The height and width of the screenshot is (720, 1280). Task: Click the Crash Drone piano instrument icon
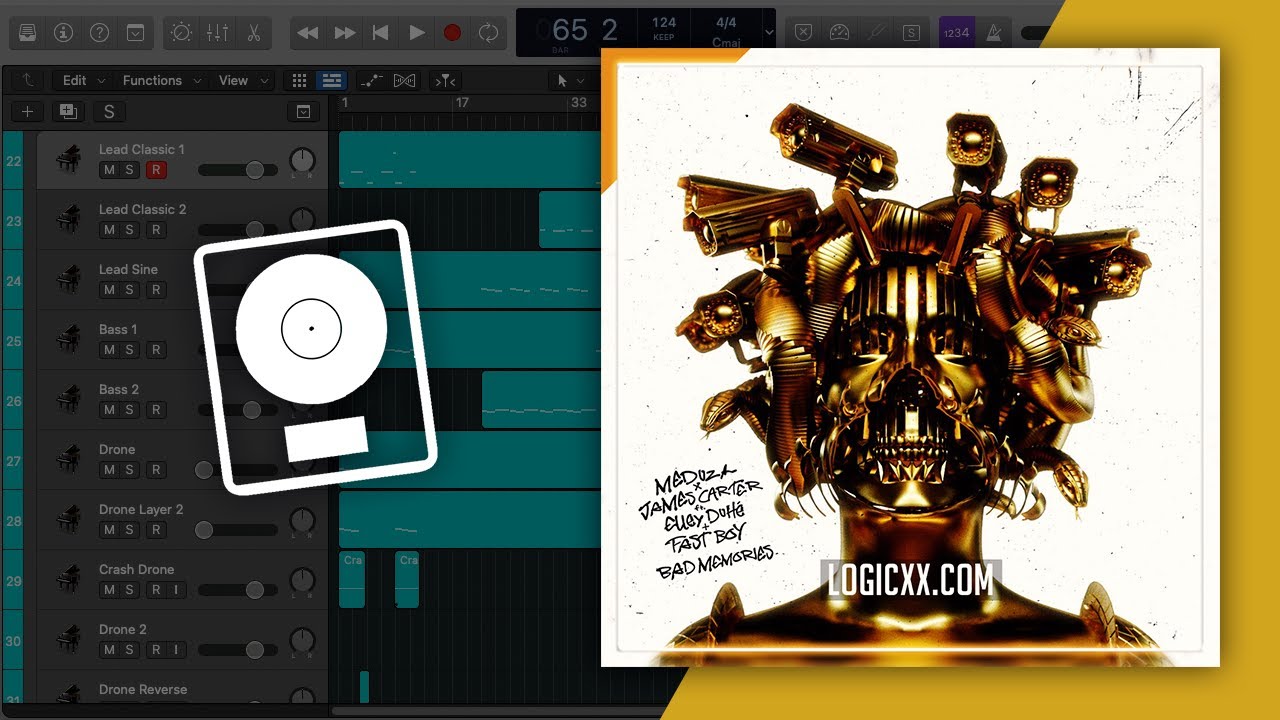tap(69, 580)
